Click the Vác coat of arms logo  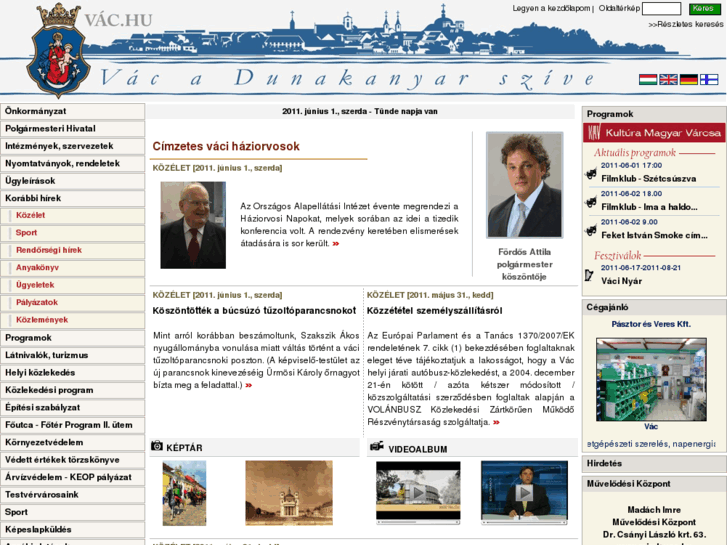pyautogui.click(x=58, y=50)
